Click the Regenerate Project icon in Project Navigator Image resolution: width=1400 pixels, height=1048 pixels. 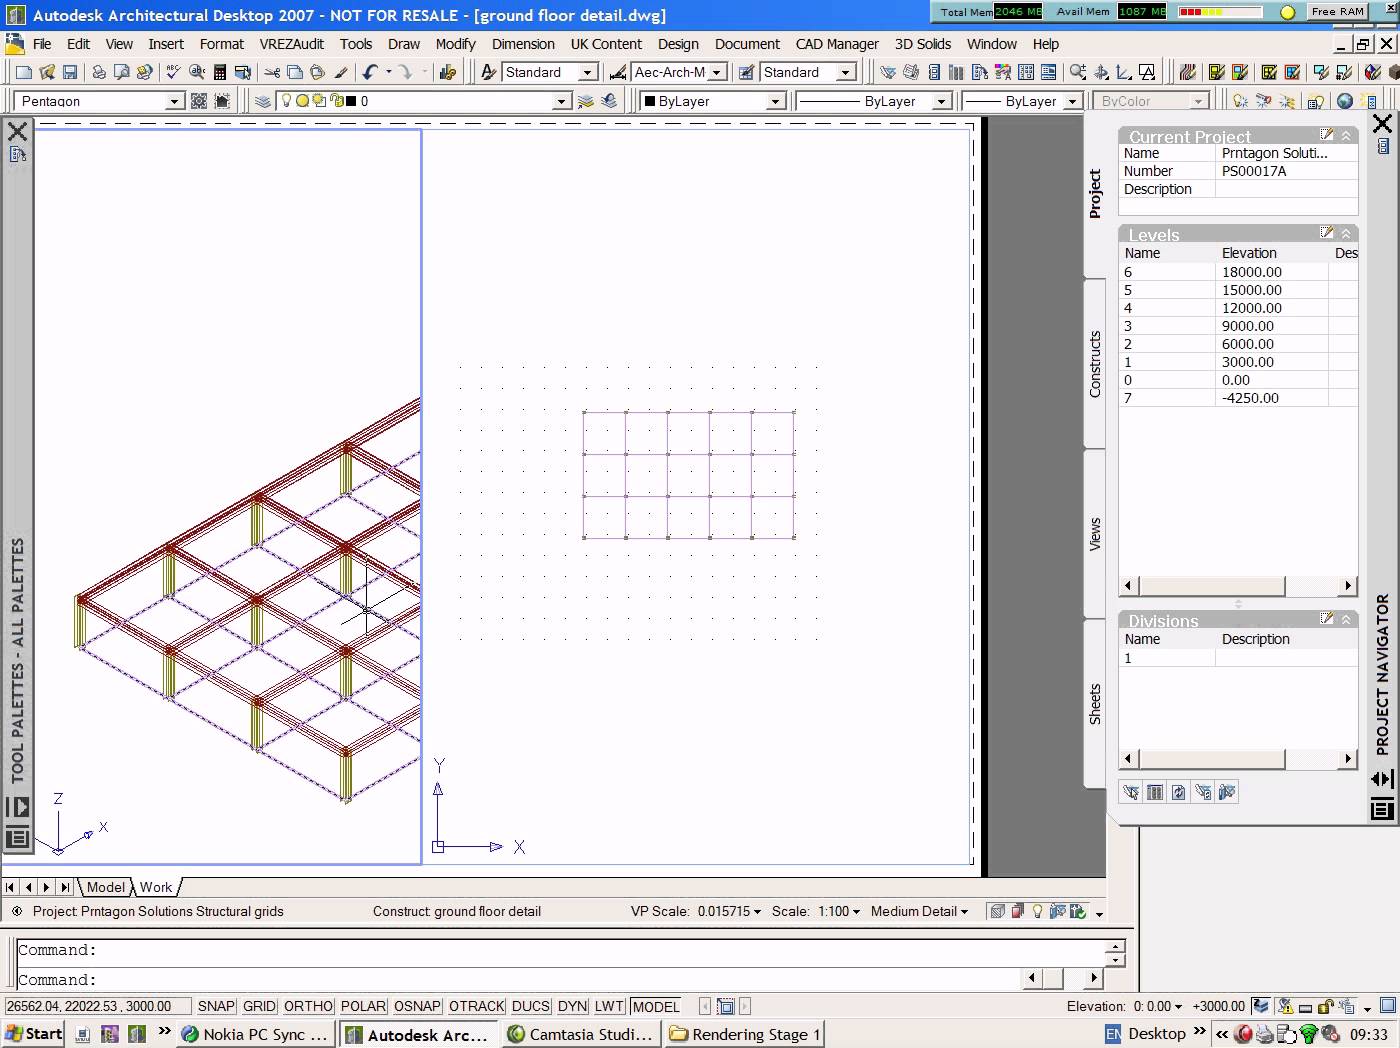pyautogui.click(x=1178, y=792)
